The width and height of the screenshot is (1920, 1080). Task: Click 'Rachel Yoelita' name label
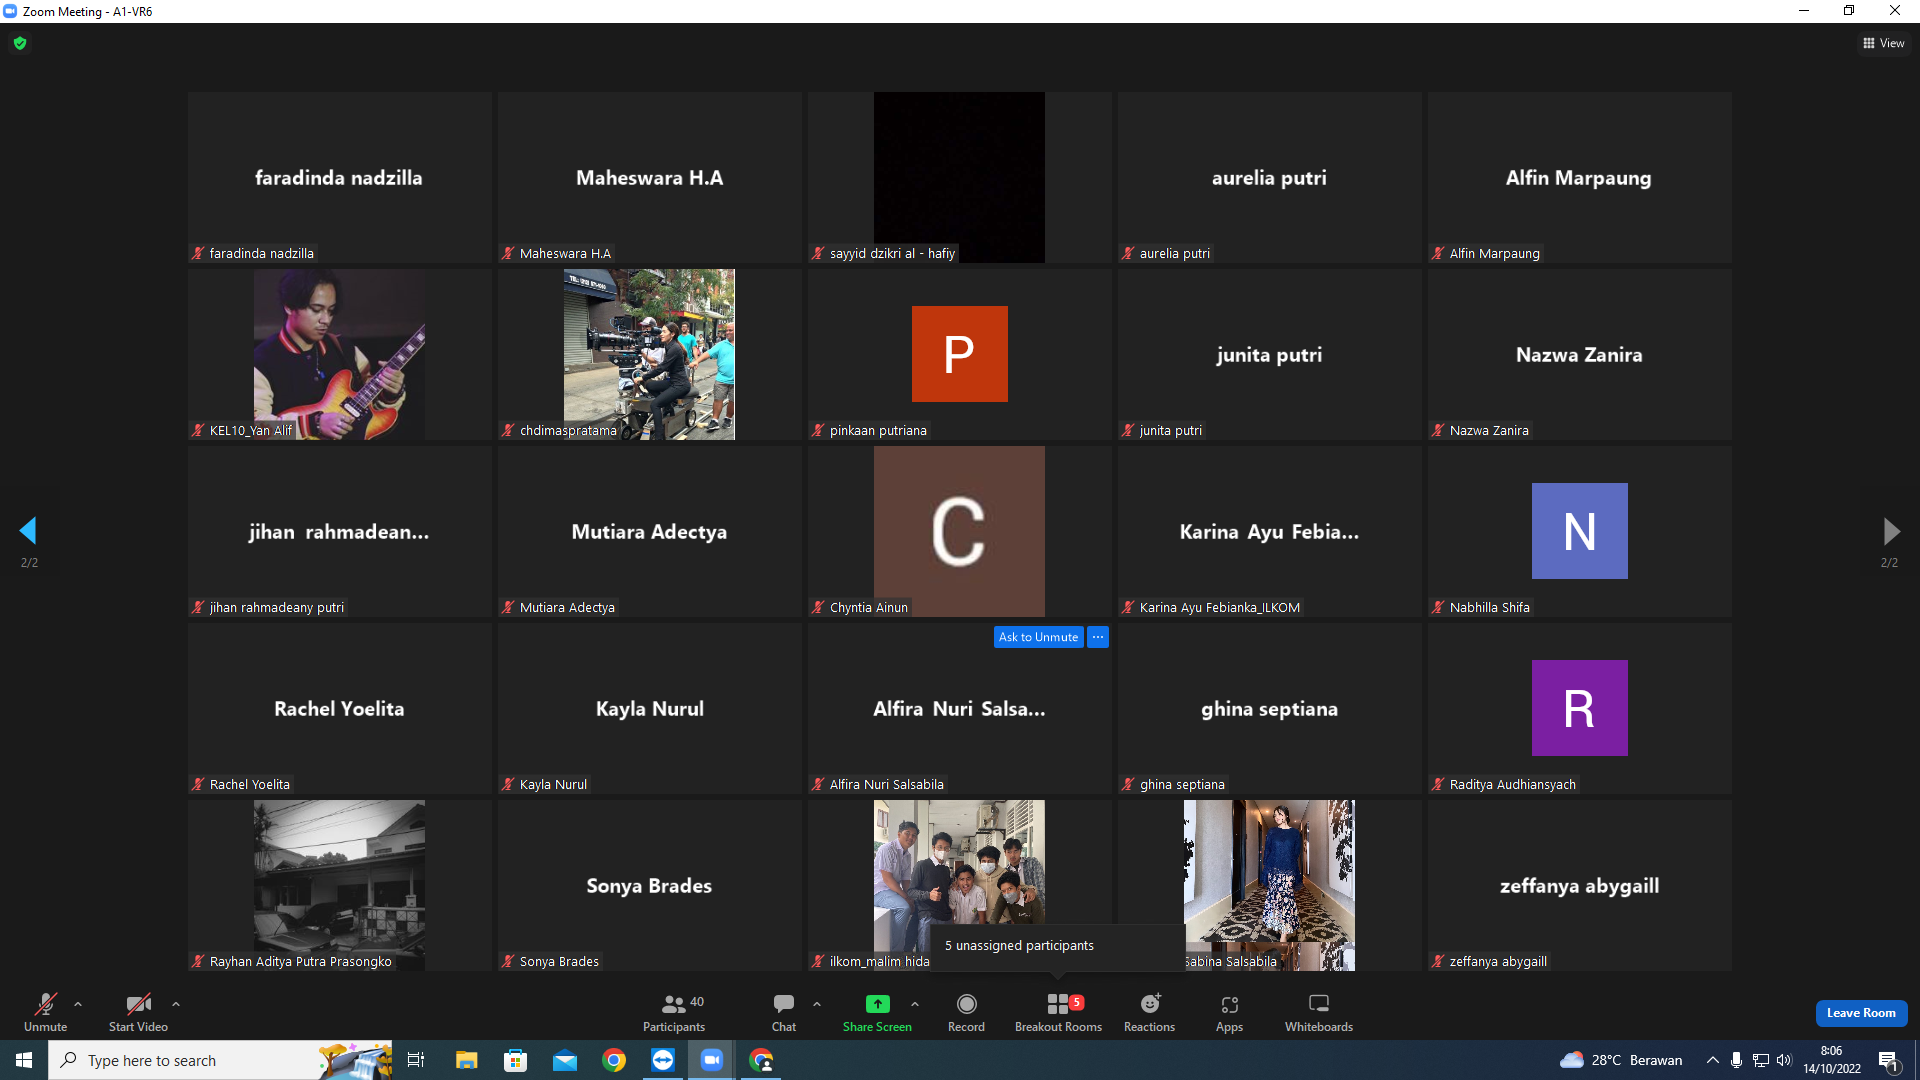(250, 785)
